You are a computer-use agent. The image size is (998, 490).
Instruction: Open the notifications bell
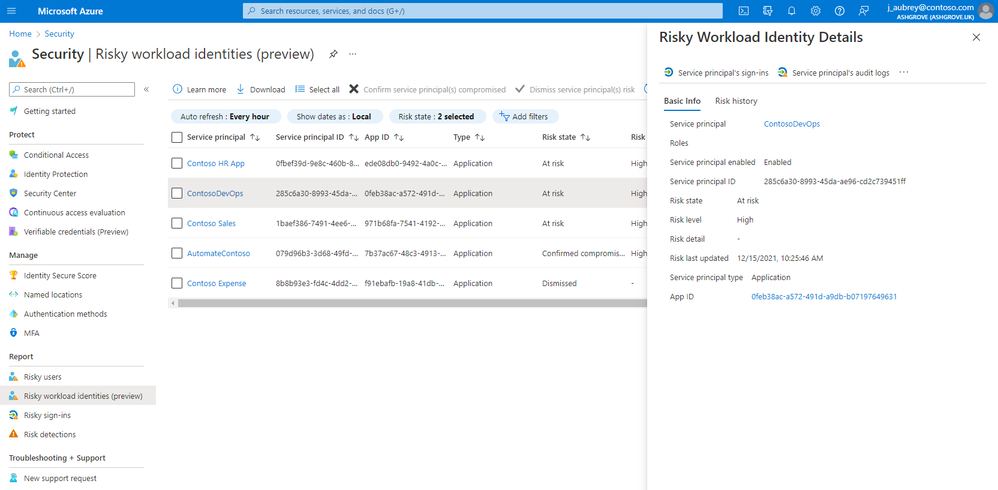pos(791,11)
